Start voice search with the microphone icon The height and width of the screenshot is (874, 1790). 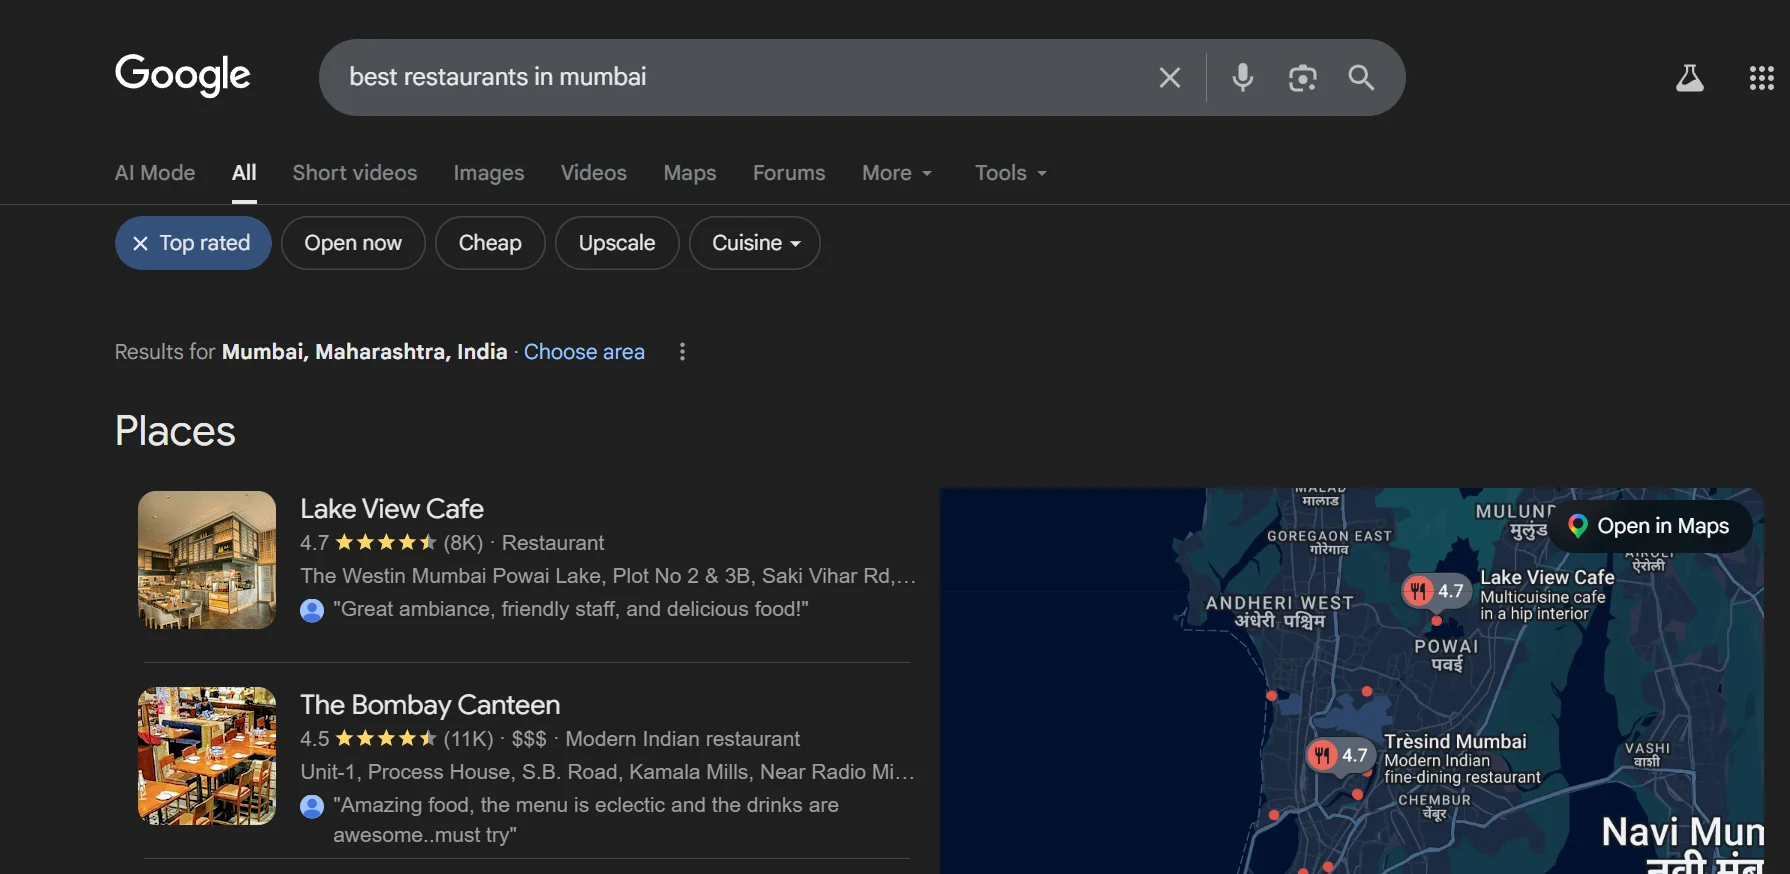[1243, 77]
